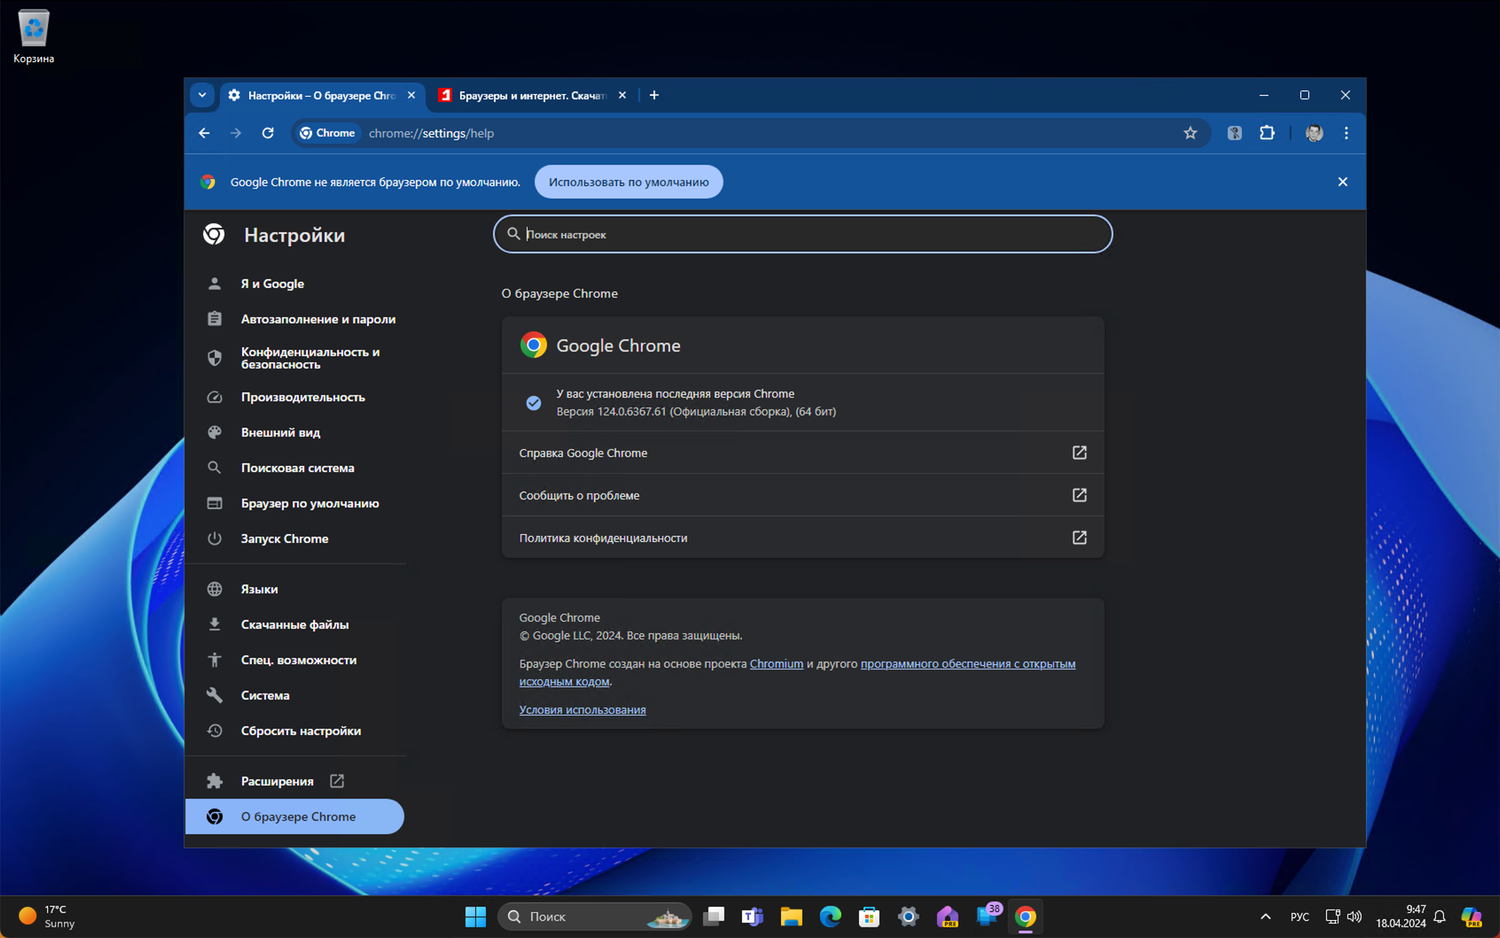The height and width of the screenshot is (938, 1500).
Task: Open Справка Google Chrome external link icon
Action: point(1079,453)
